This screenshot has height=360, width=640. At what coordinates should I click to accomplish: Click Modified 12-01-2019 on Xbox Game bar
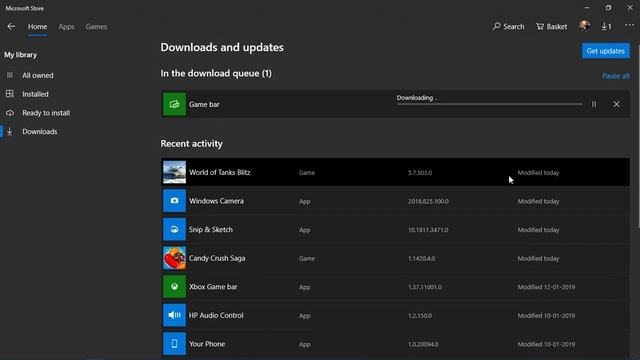click(546, 287)
